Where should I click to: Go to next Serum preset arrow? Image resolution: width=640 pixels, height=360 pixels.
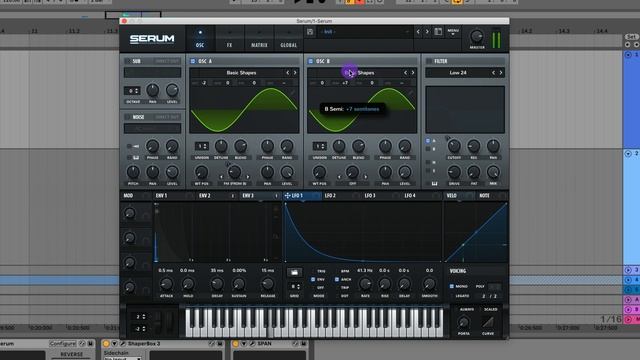pos(427,31)
